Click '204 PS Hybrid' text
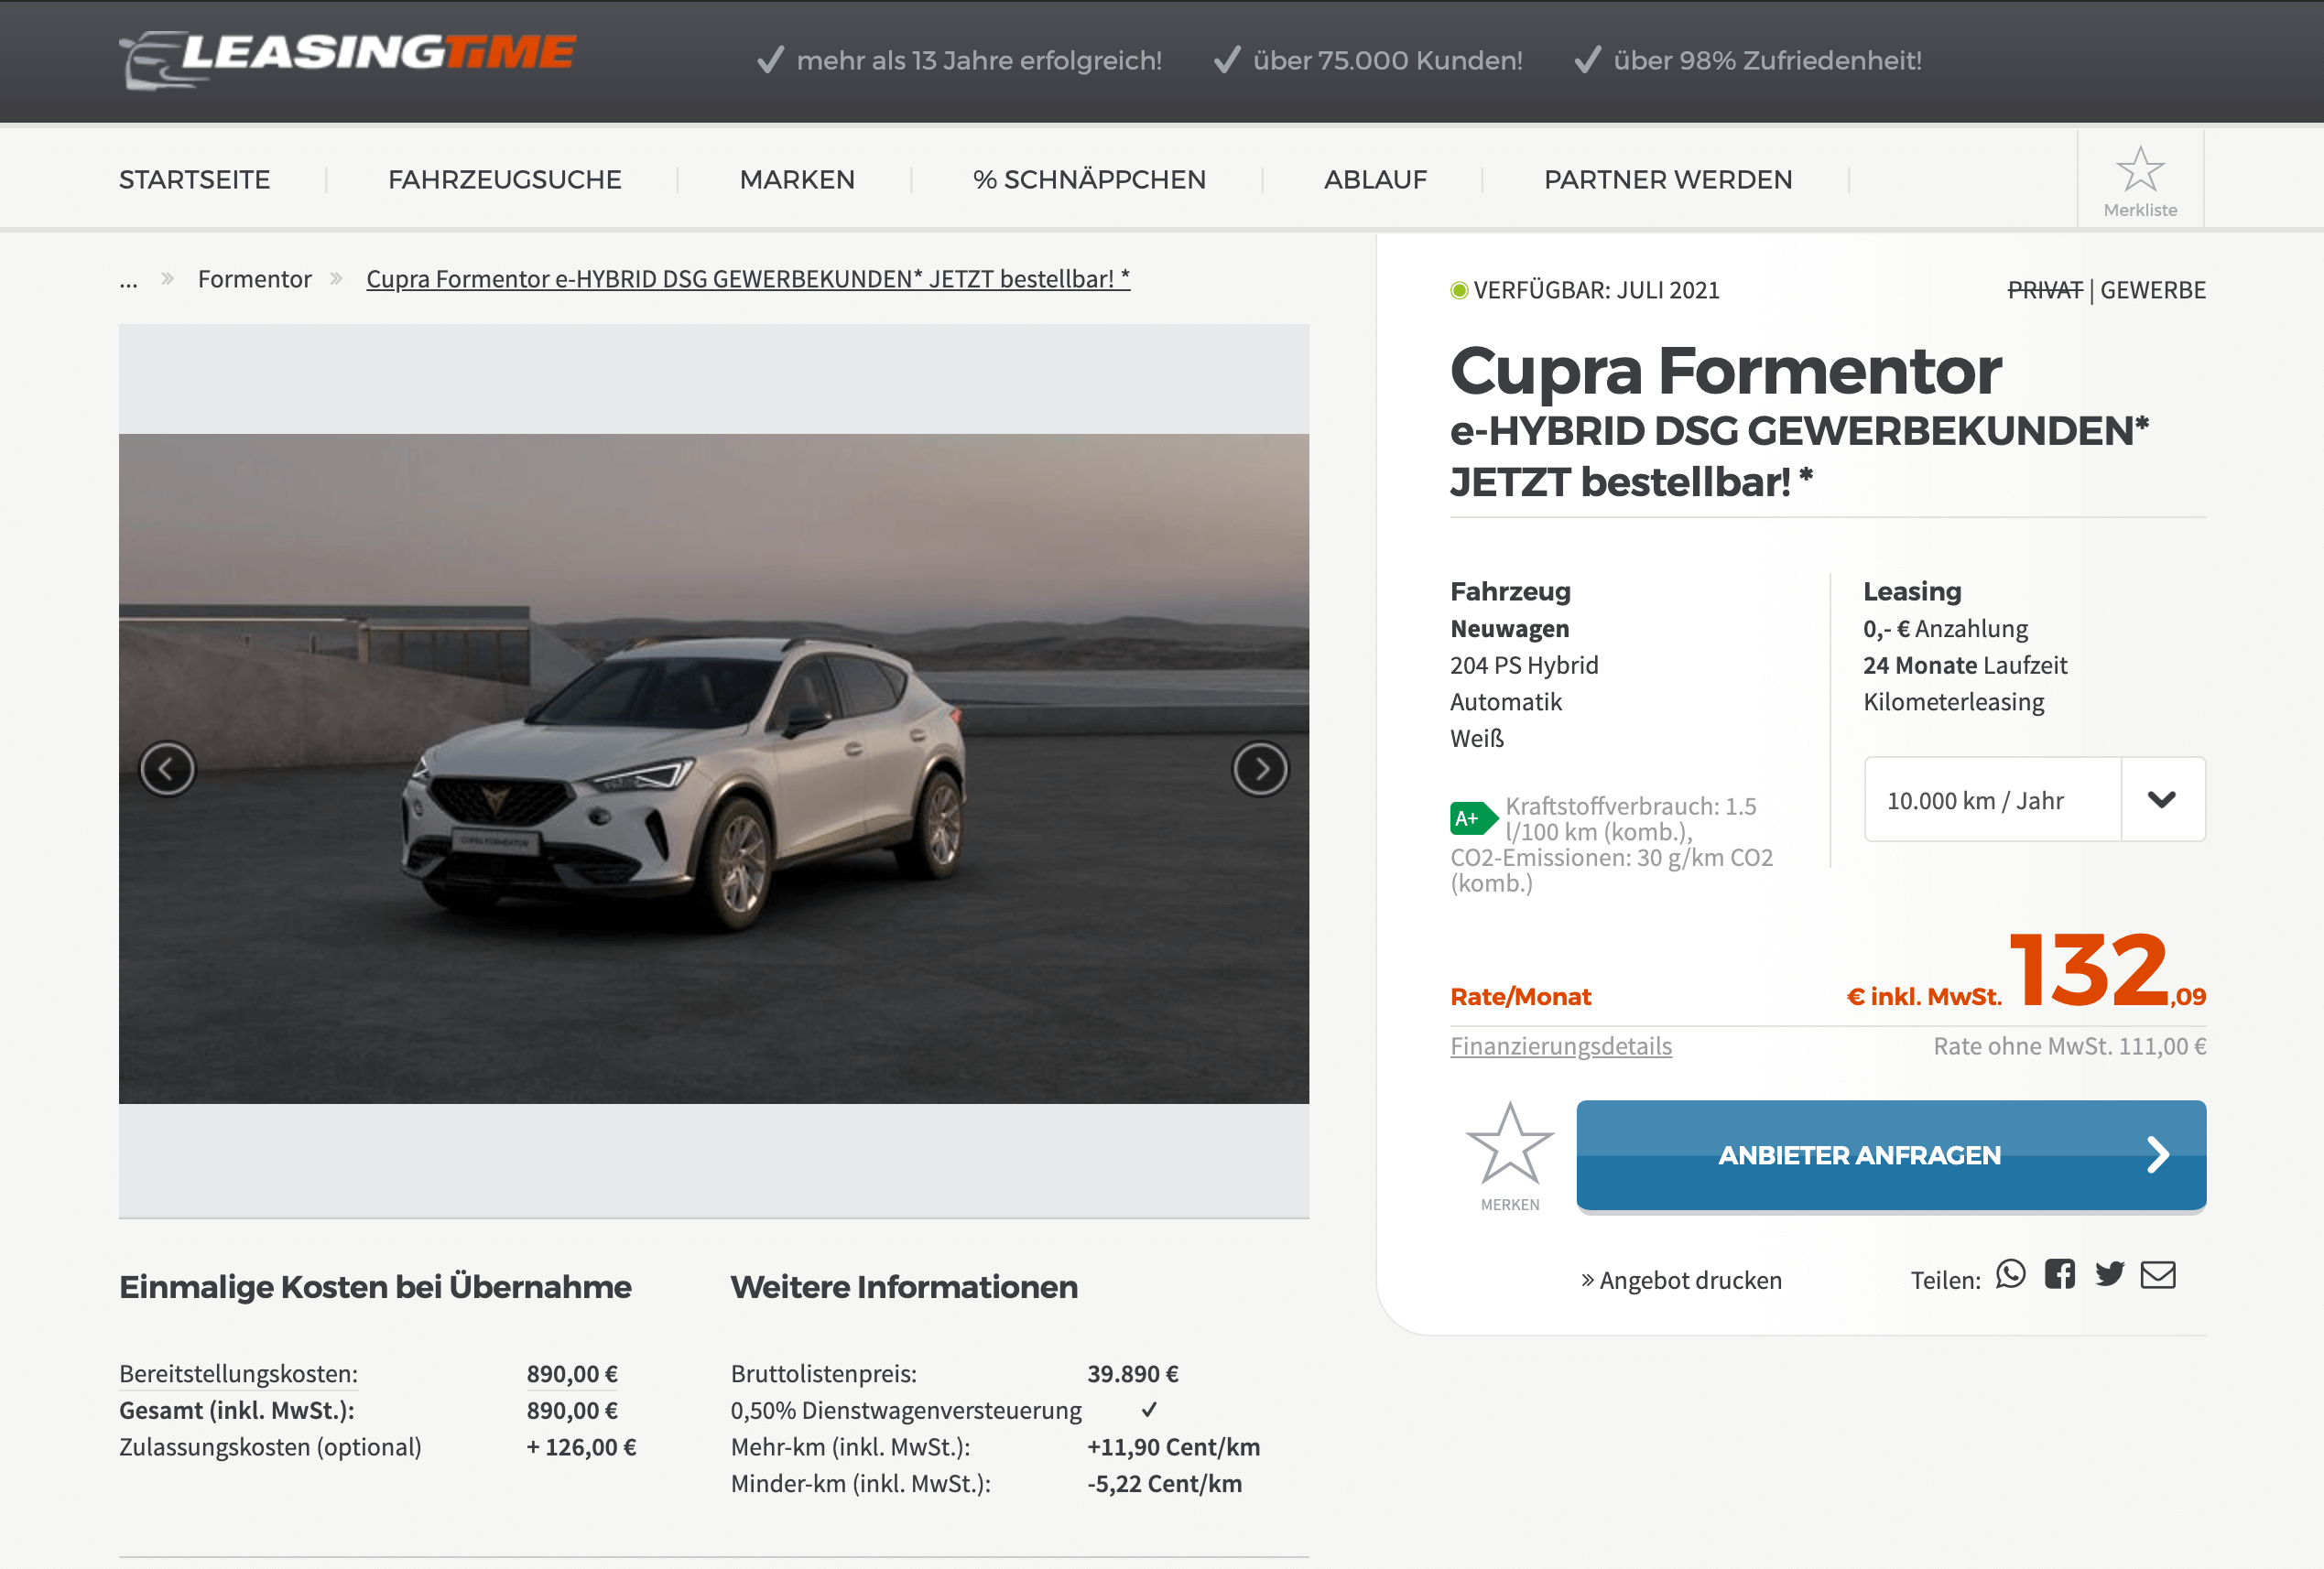Image resolution: width=2324 pixels, height=1569 pixels. [1524, 665]
